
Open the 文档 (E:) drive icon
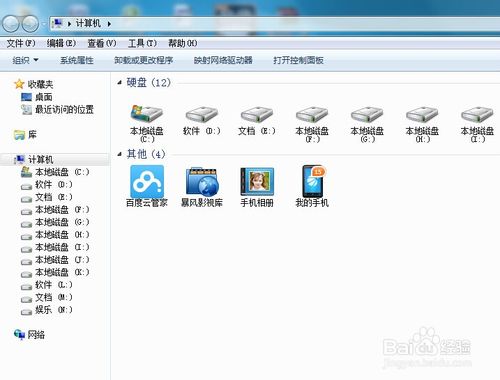257,121
